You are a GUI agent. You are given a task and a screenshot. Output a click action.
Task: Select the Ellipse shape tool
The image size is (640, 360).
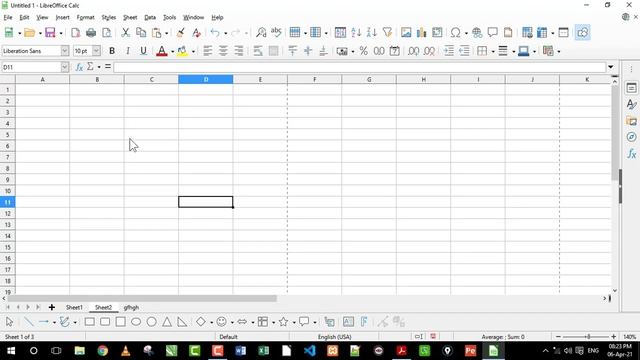pyautogui.click(x=136, y=322)
